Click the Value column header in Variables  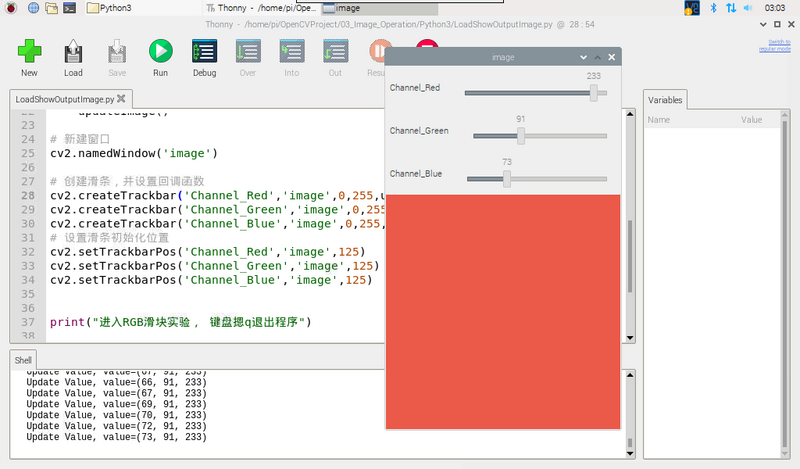coord(752,120)
